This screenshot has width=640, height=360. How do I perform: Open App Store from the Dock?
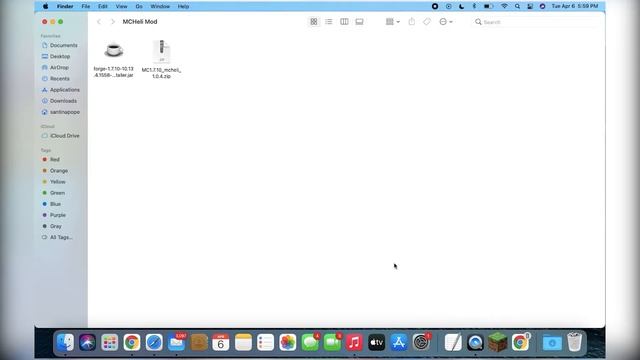[399, 342]
